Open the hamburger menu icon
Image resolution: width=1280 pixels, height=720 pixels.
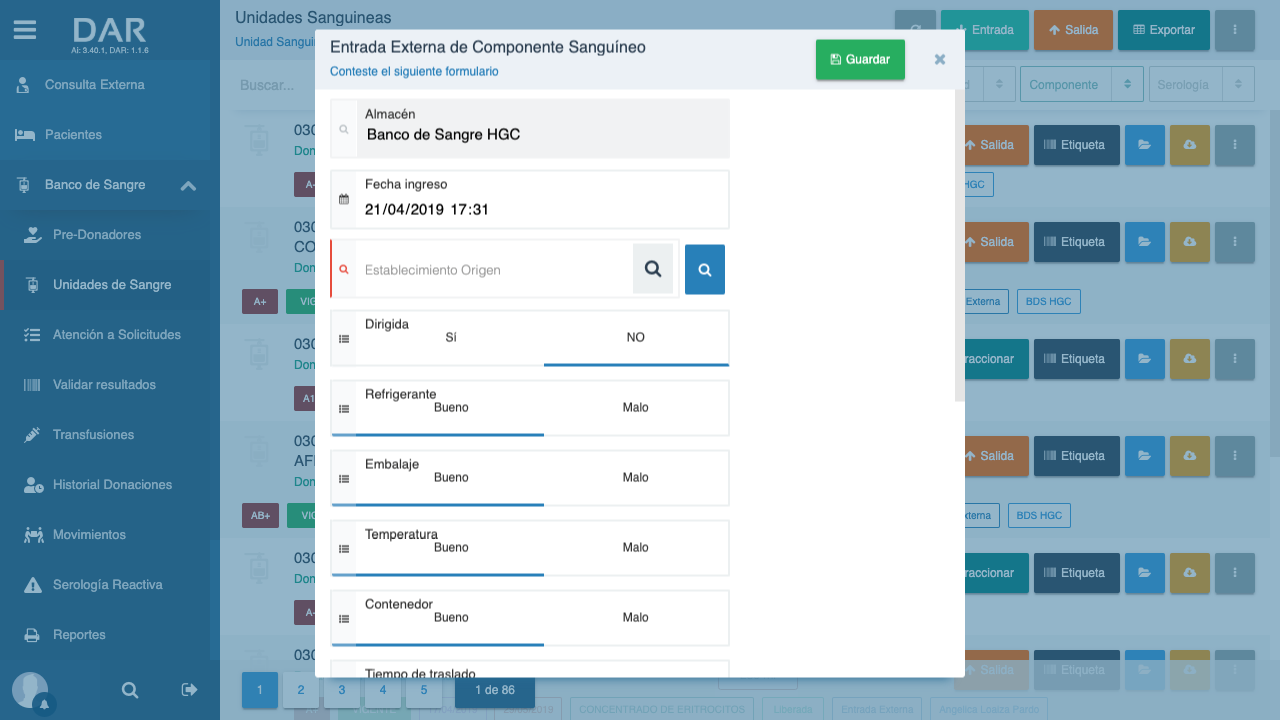coord(25,30)
